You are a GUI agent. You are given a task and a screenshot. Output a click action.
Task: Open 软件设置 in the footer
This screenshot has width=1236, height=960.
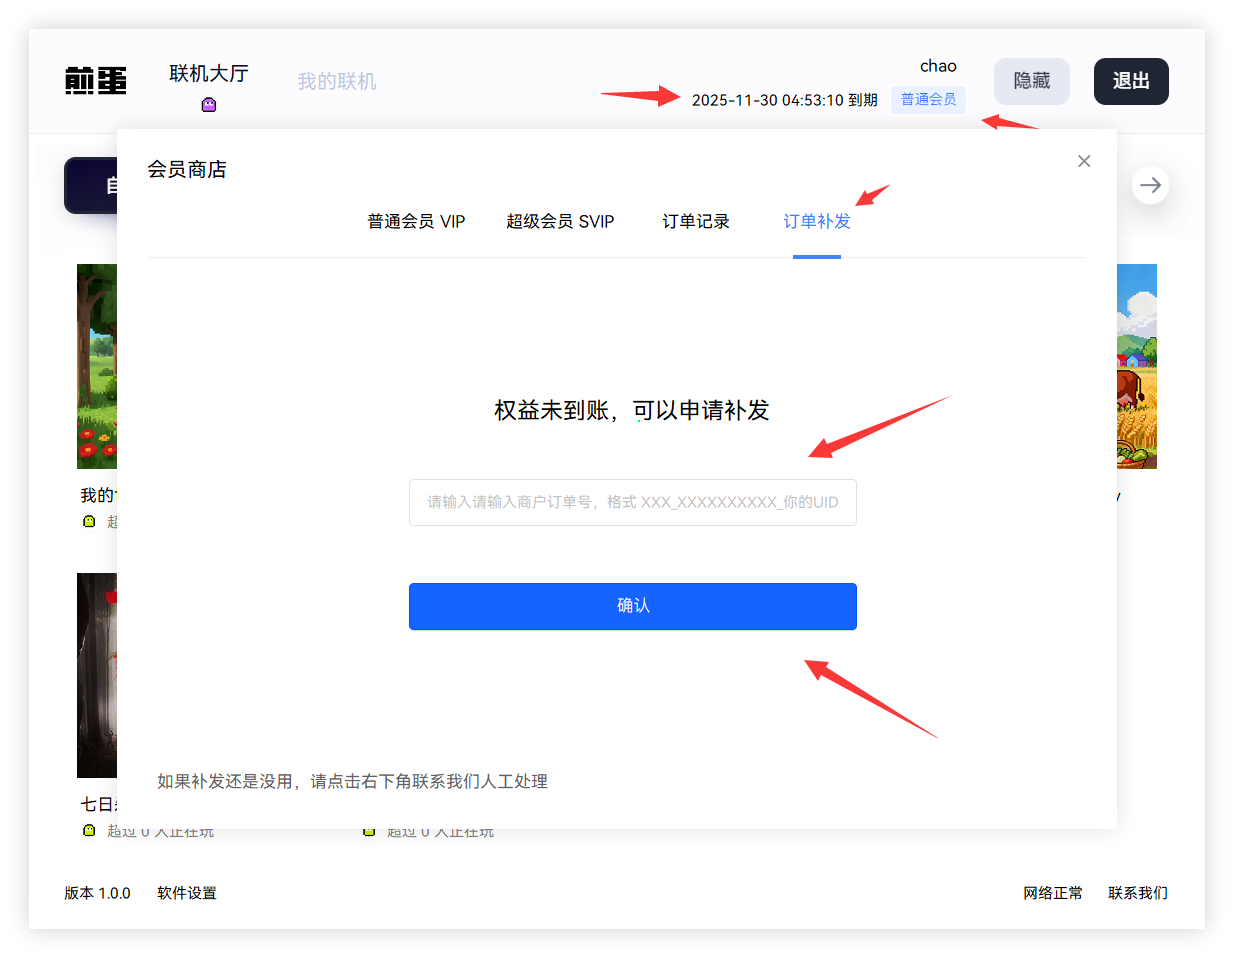coord(187,893)
